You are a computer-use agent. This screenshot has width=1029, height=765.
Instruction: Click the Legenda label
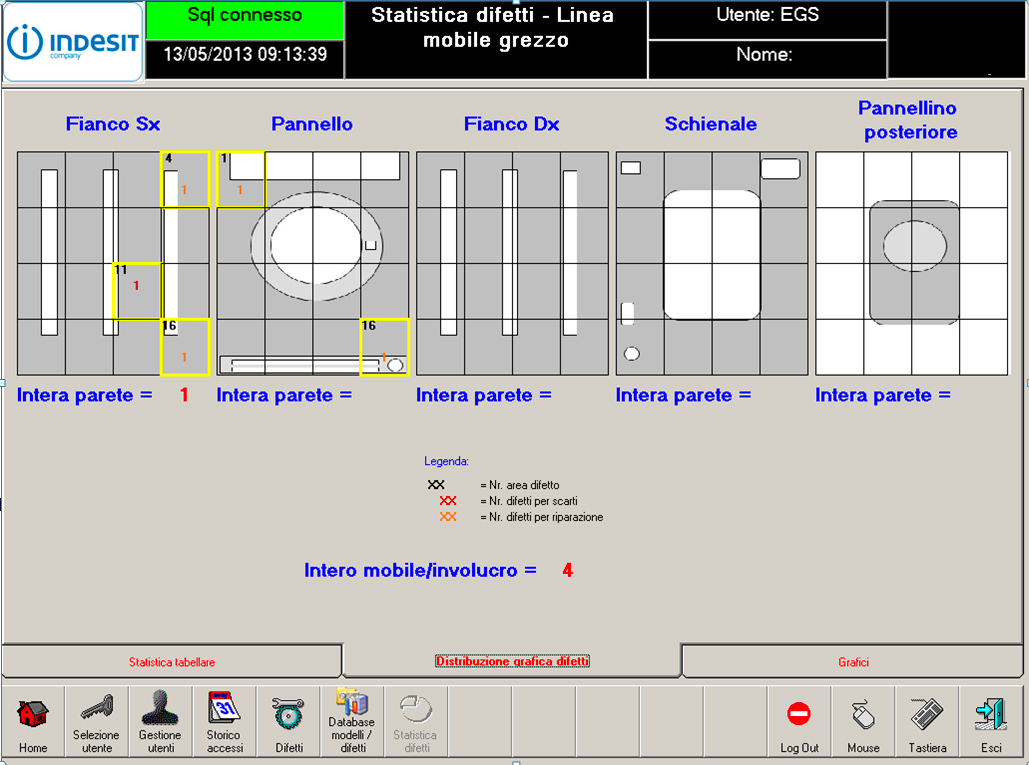(446, 461)
